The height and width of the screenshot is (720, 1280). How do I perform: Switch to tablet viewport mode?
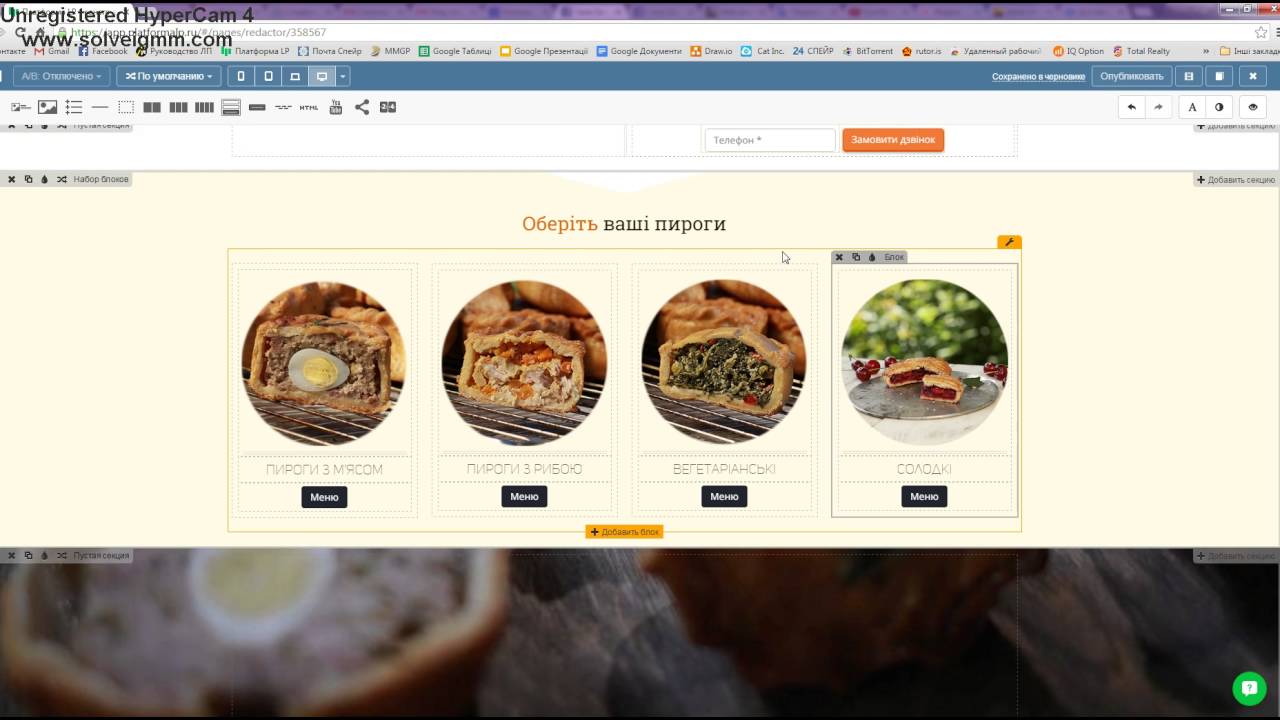268,76
